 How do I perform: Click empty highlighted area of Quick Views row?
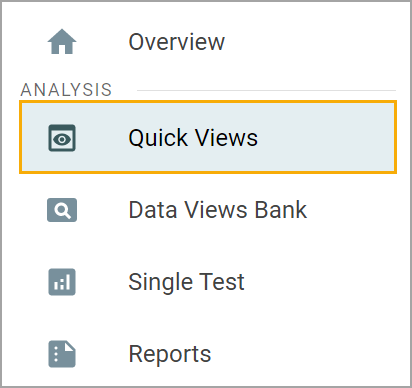325,138
